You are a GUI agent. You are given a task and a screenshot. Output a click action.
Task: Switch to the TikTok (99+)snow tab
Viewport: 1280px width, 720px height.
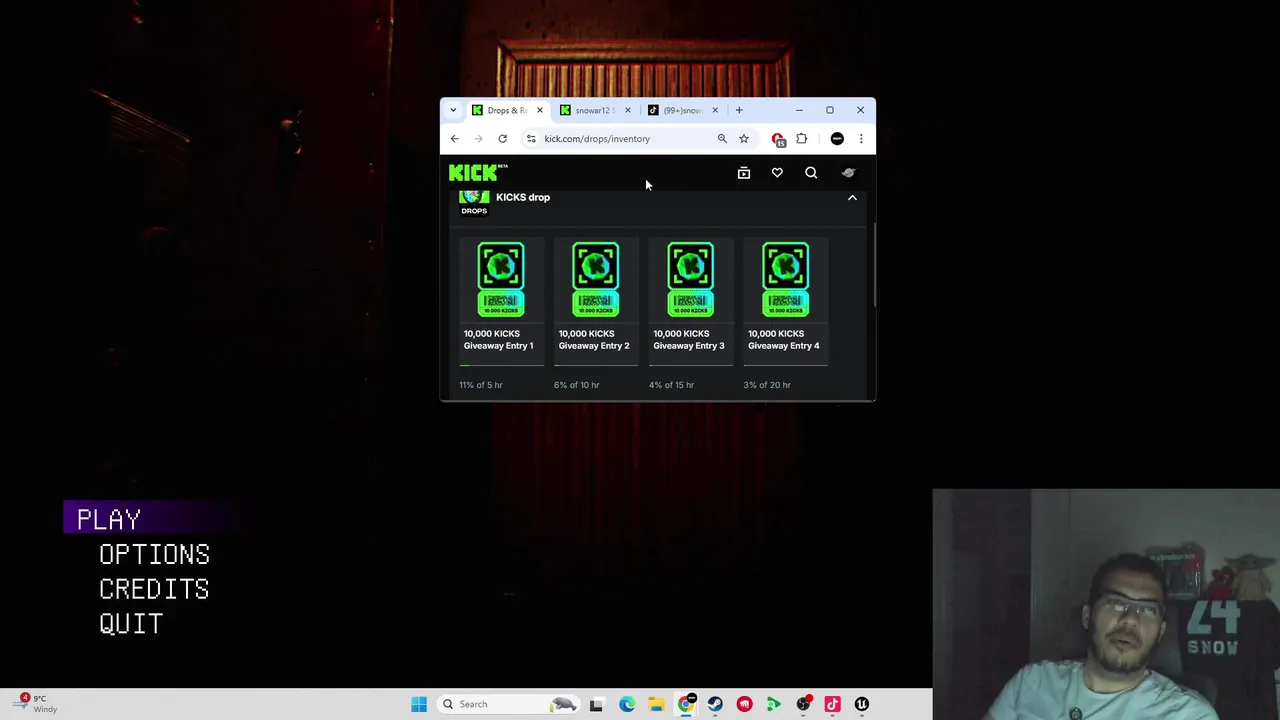pos(684,110)
